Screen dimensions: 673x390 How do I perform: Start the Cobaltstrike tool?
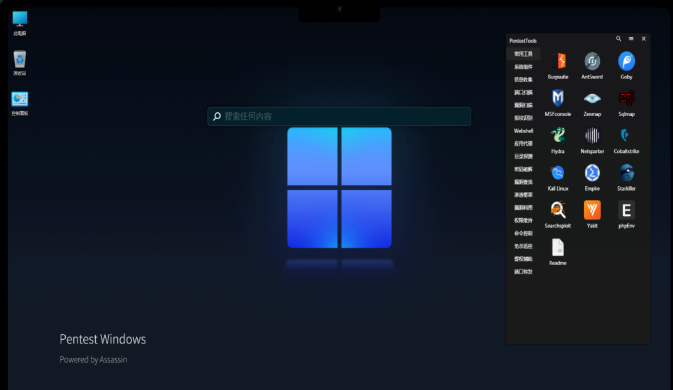pyautogui.click(x=626, y=136)
